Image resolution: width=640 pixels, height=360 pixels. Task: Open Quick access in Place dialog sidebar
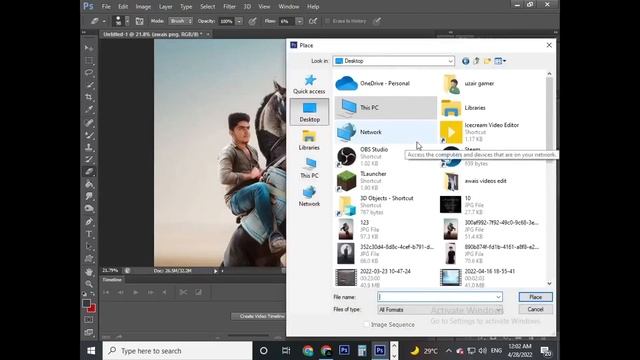coord(309,84)
